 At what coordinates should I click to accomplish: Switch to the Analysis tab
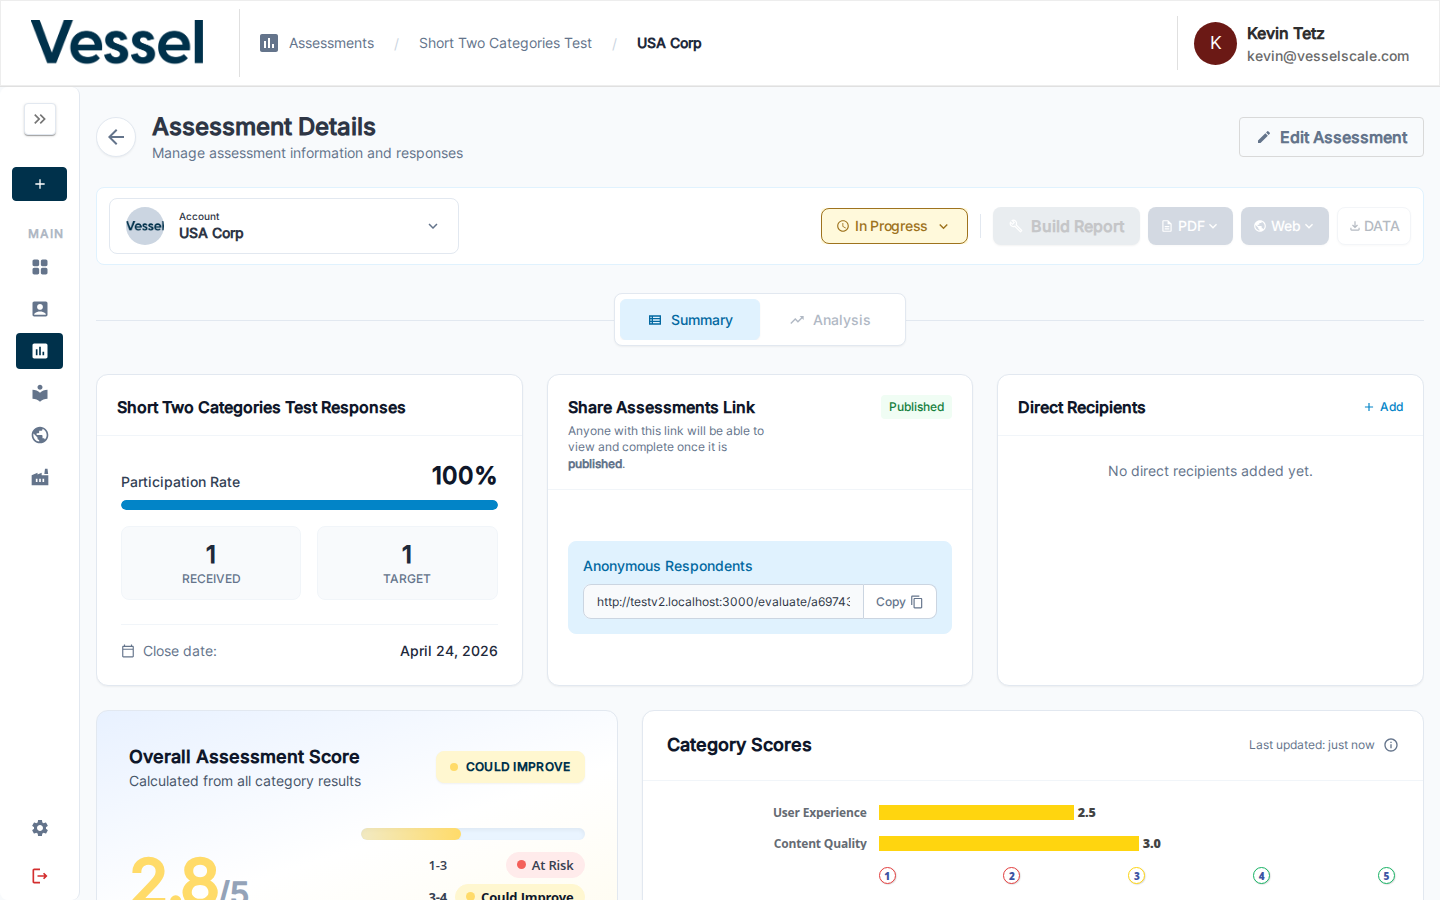[x=830, y=320]
